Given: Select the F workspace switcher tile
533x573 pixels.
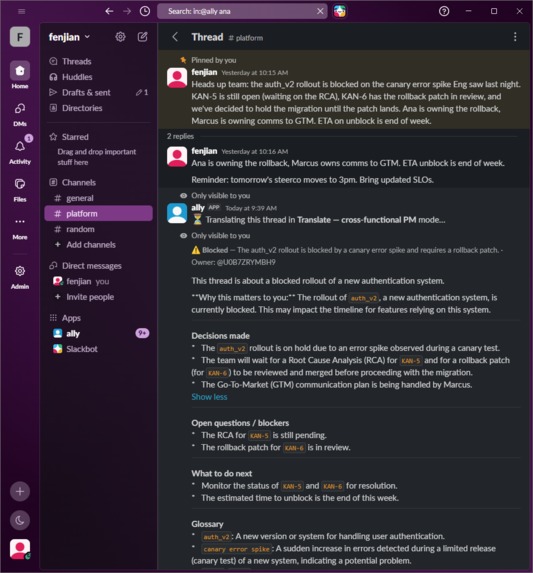Looking at the screenshot, I should click(x=20, y=37).
